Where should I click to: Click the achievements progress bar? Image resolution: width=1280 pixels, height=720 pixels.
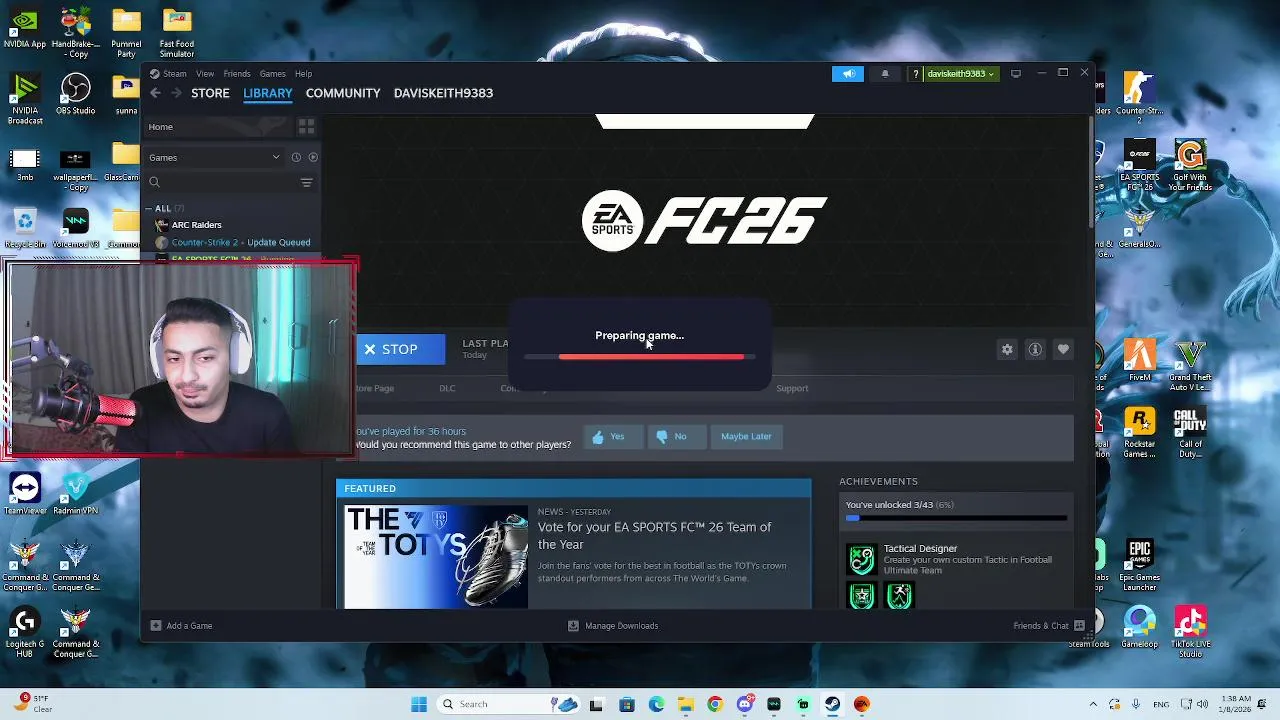pyautogui.click(x=956, y=518)
